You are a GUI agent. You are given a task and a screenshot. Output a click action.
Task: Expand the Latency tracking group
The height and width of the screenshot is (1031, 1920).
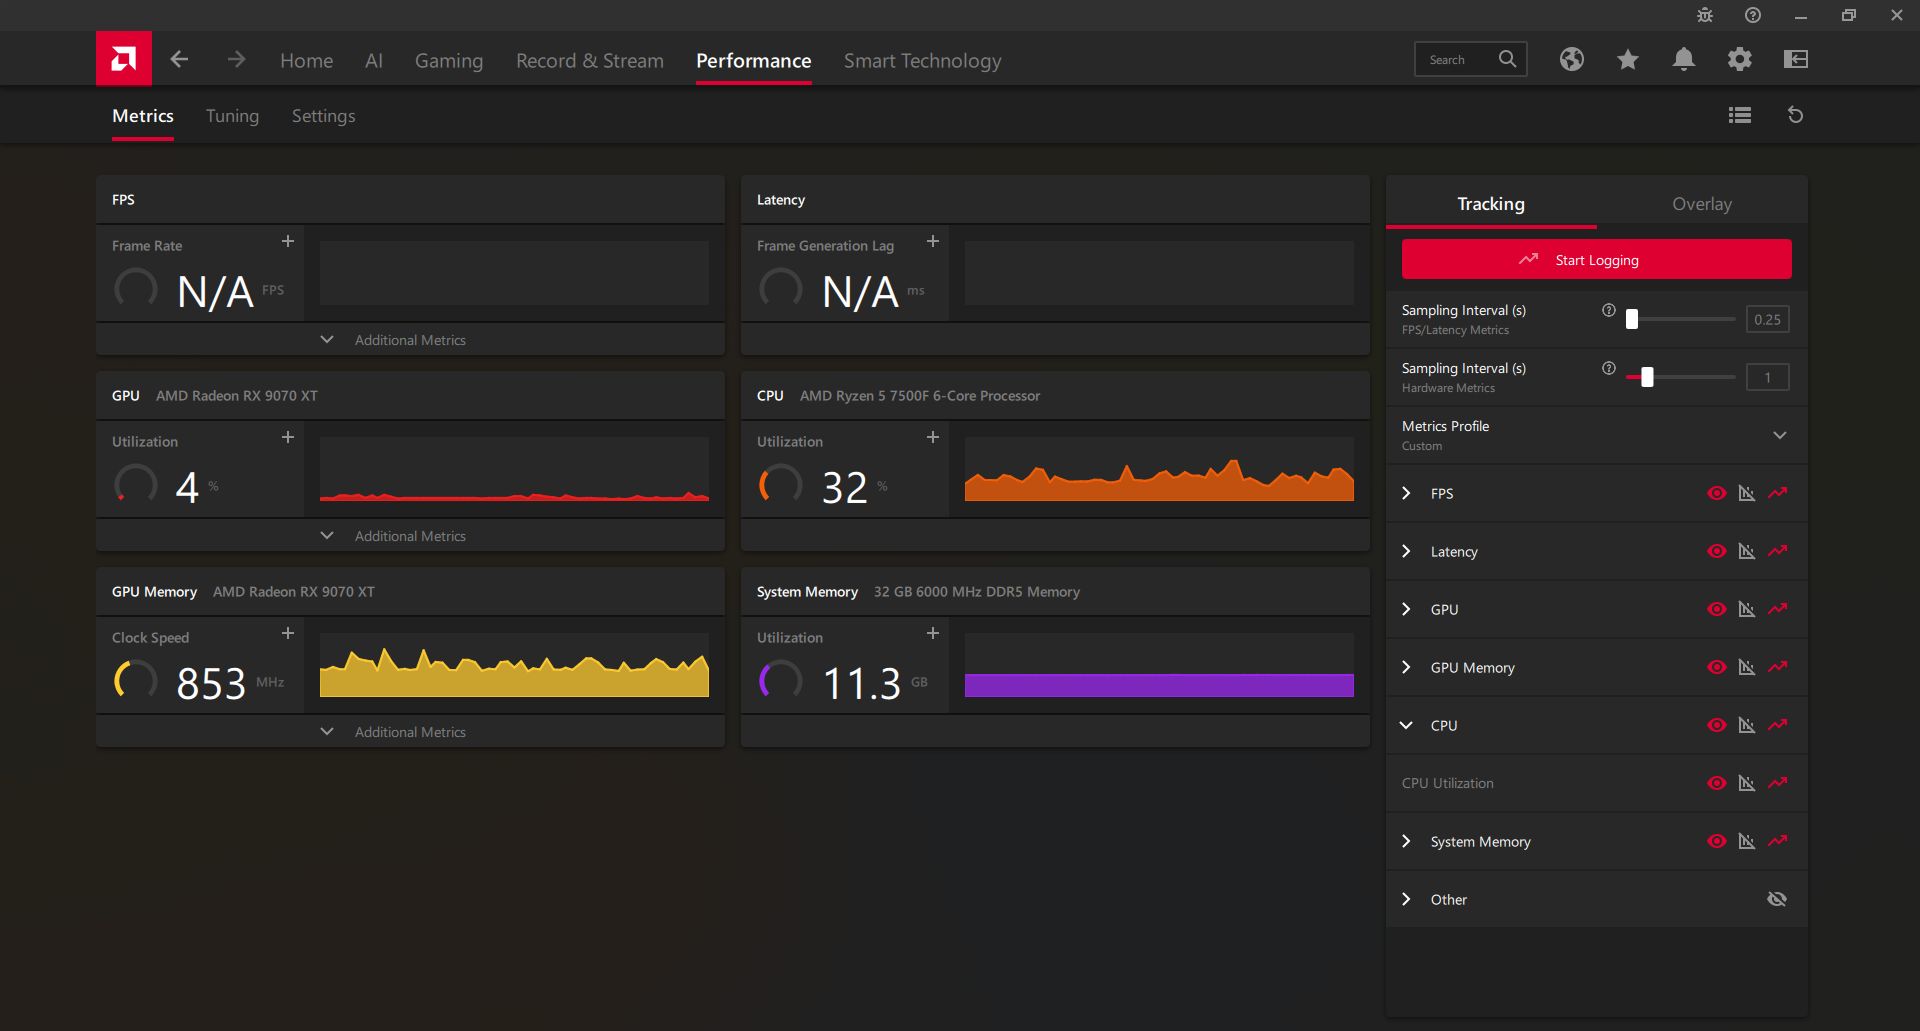(x=1407, y=551)
